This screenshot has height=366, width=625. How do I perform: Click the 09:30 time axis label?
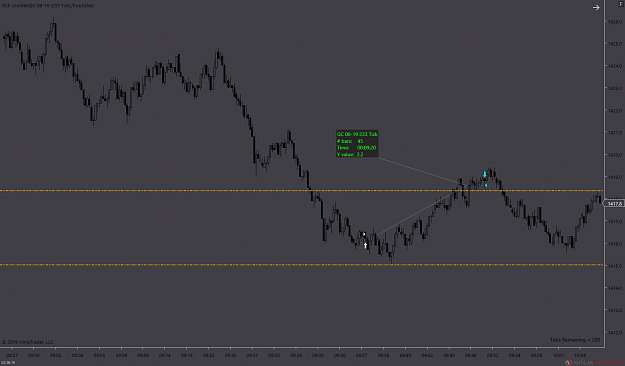pos(230,355)
